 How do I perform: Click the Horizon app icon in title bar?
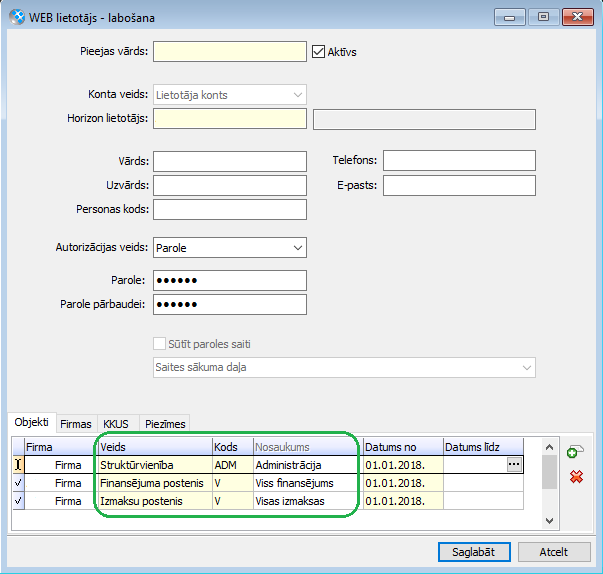coord(17,17)
